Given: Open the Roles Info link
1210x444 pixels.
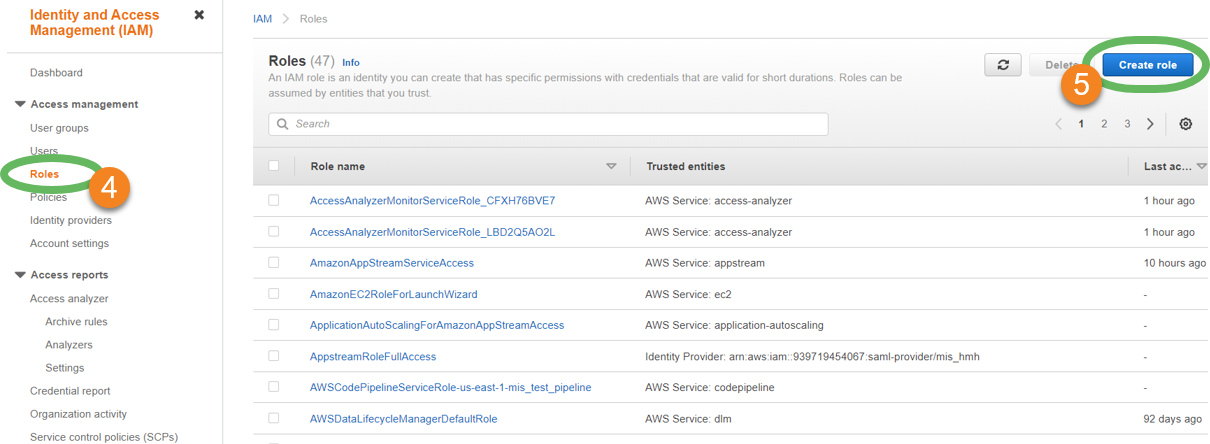Looking at the screenshot, I should (x=350, y=62).
